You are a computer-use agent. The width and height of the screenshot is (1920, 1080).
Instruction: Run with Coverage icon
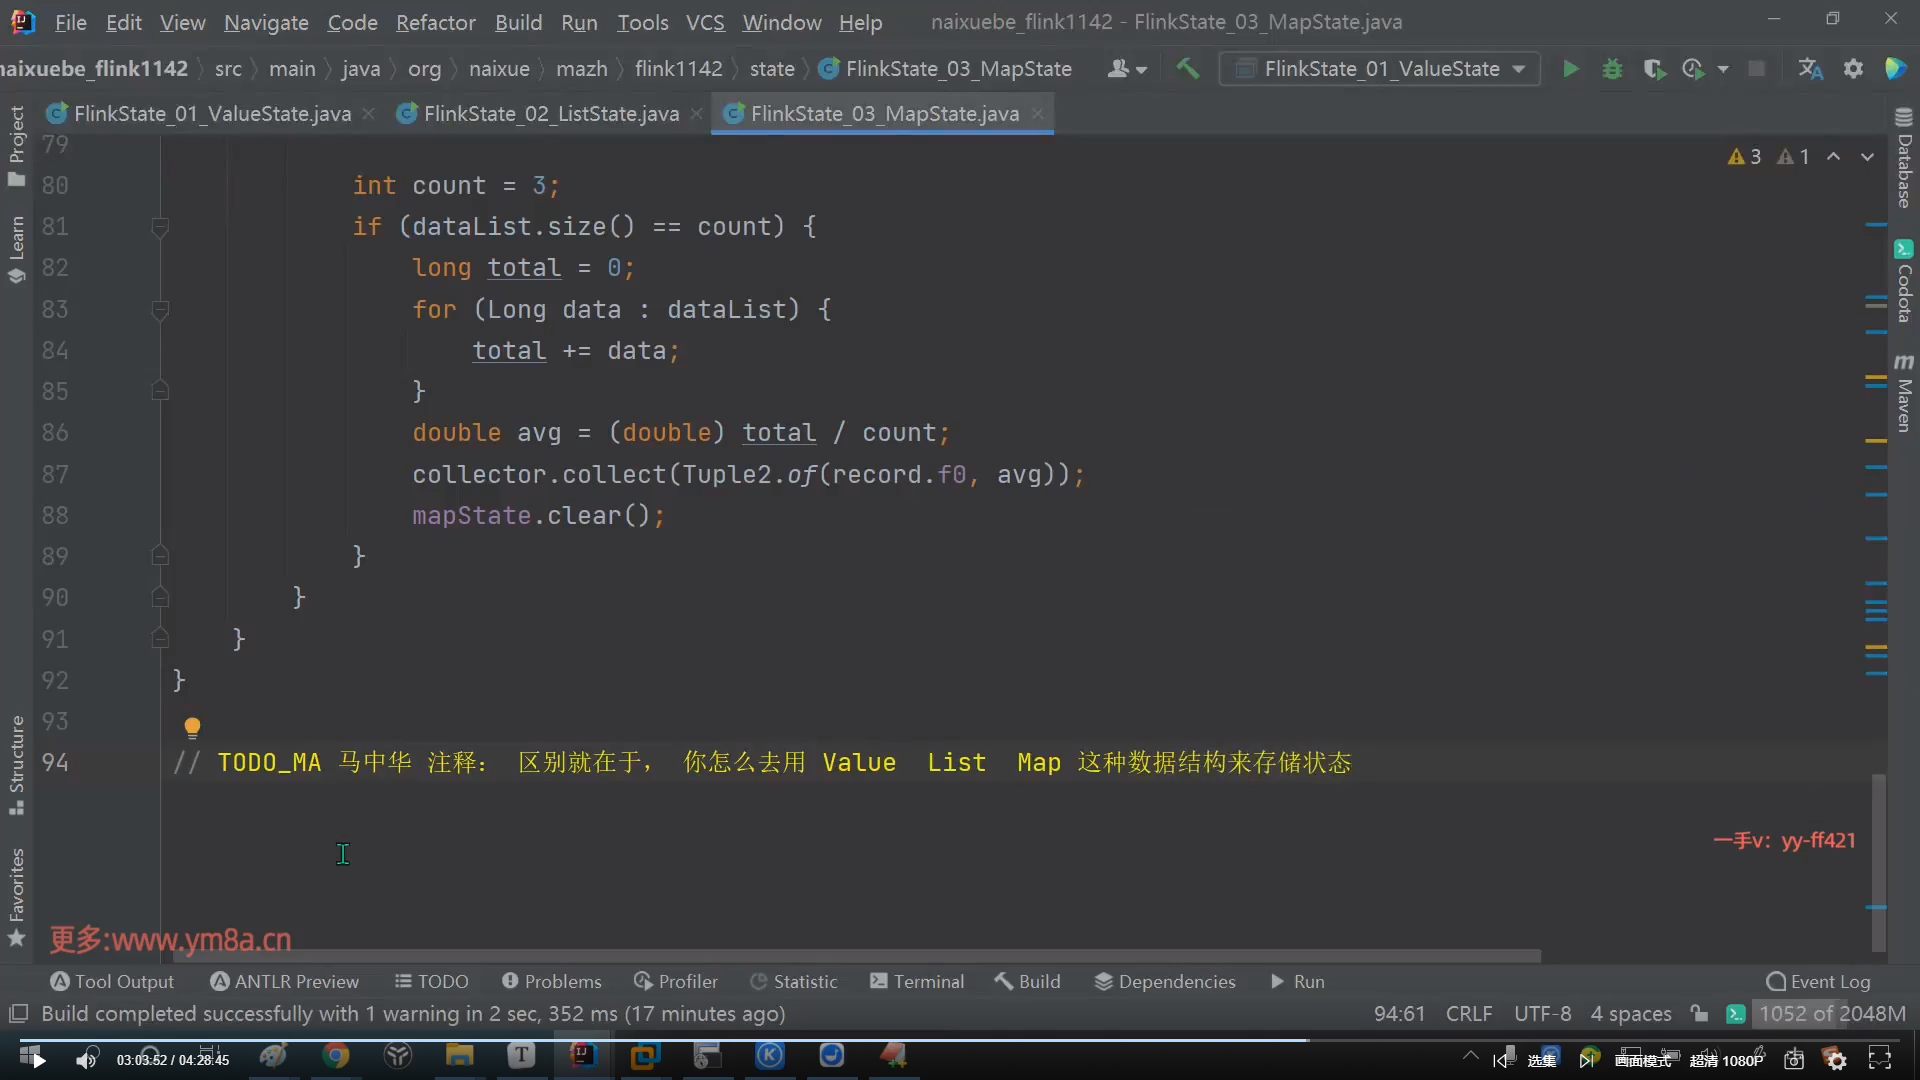tap(1653, 69)
